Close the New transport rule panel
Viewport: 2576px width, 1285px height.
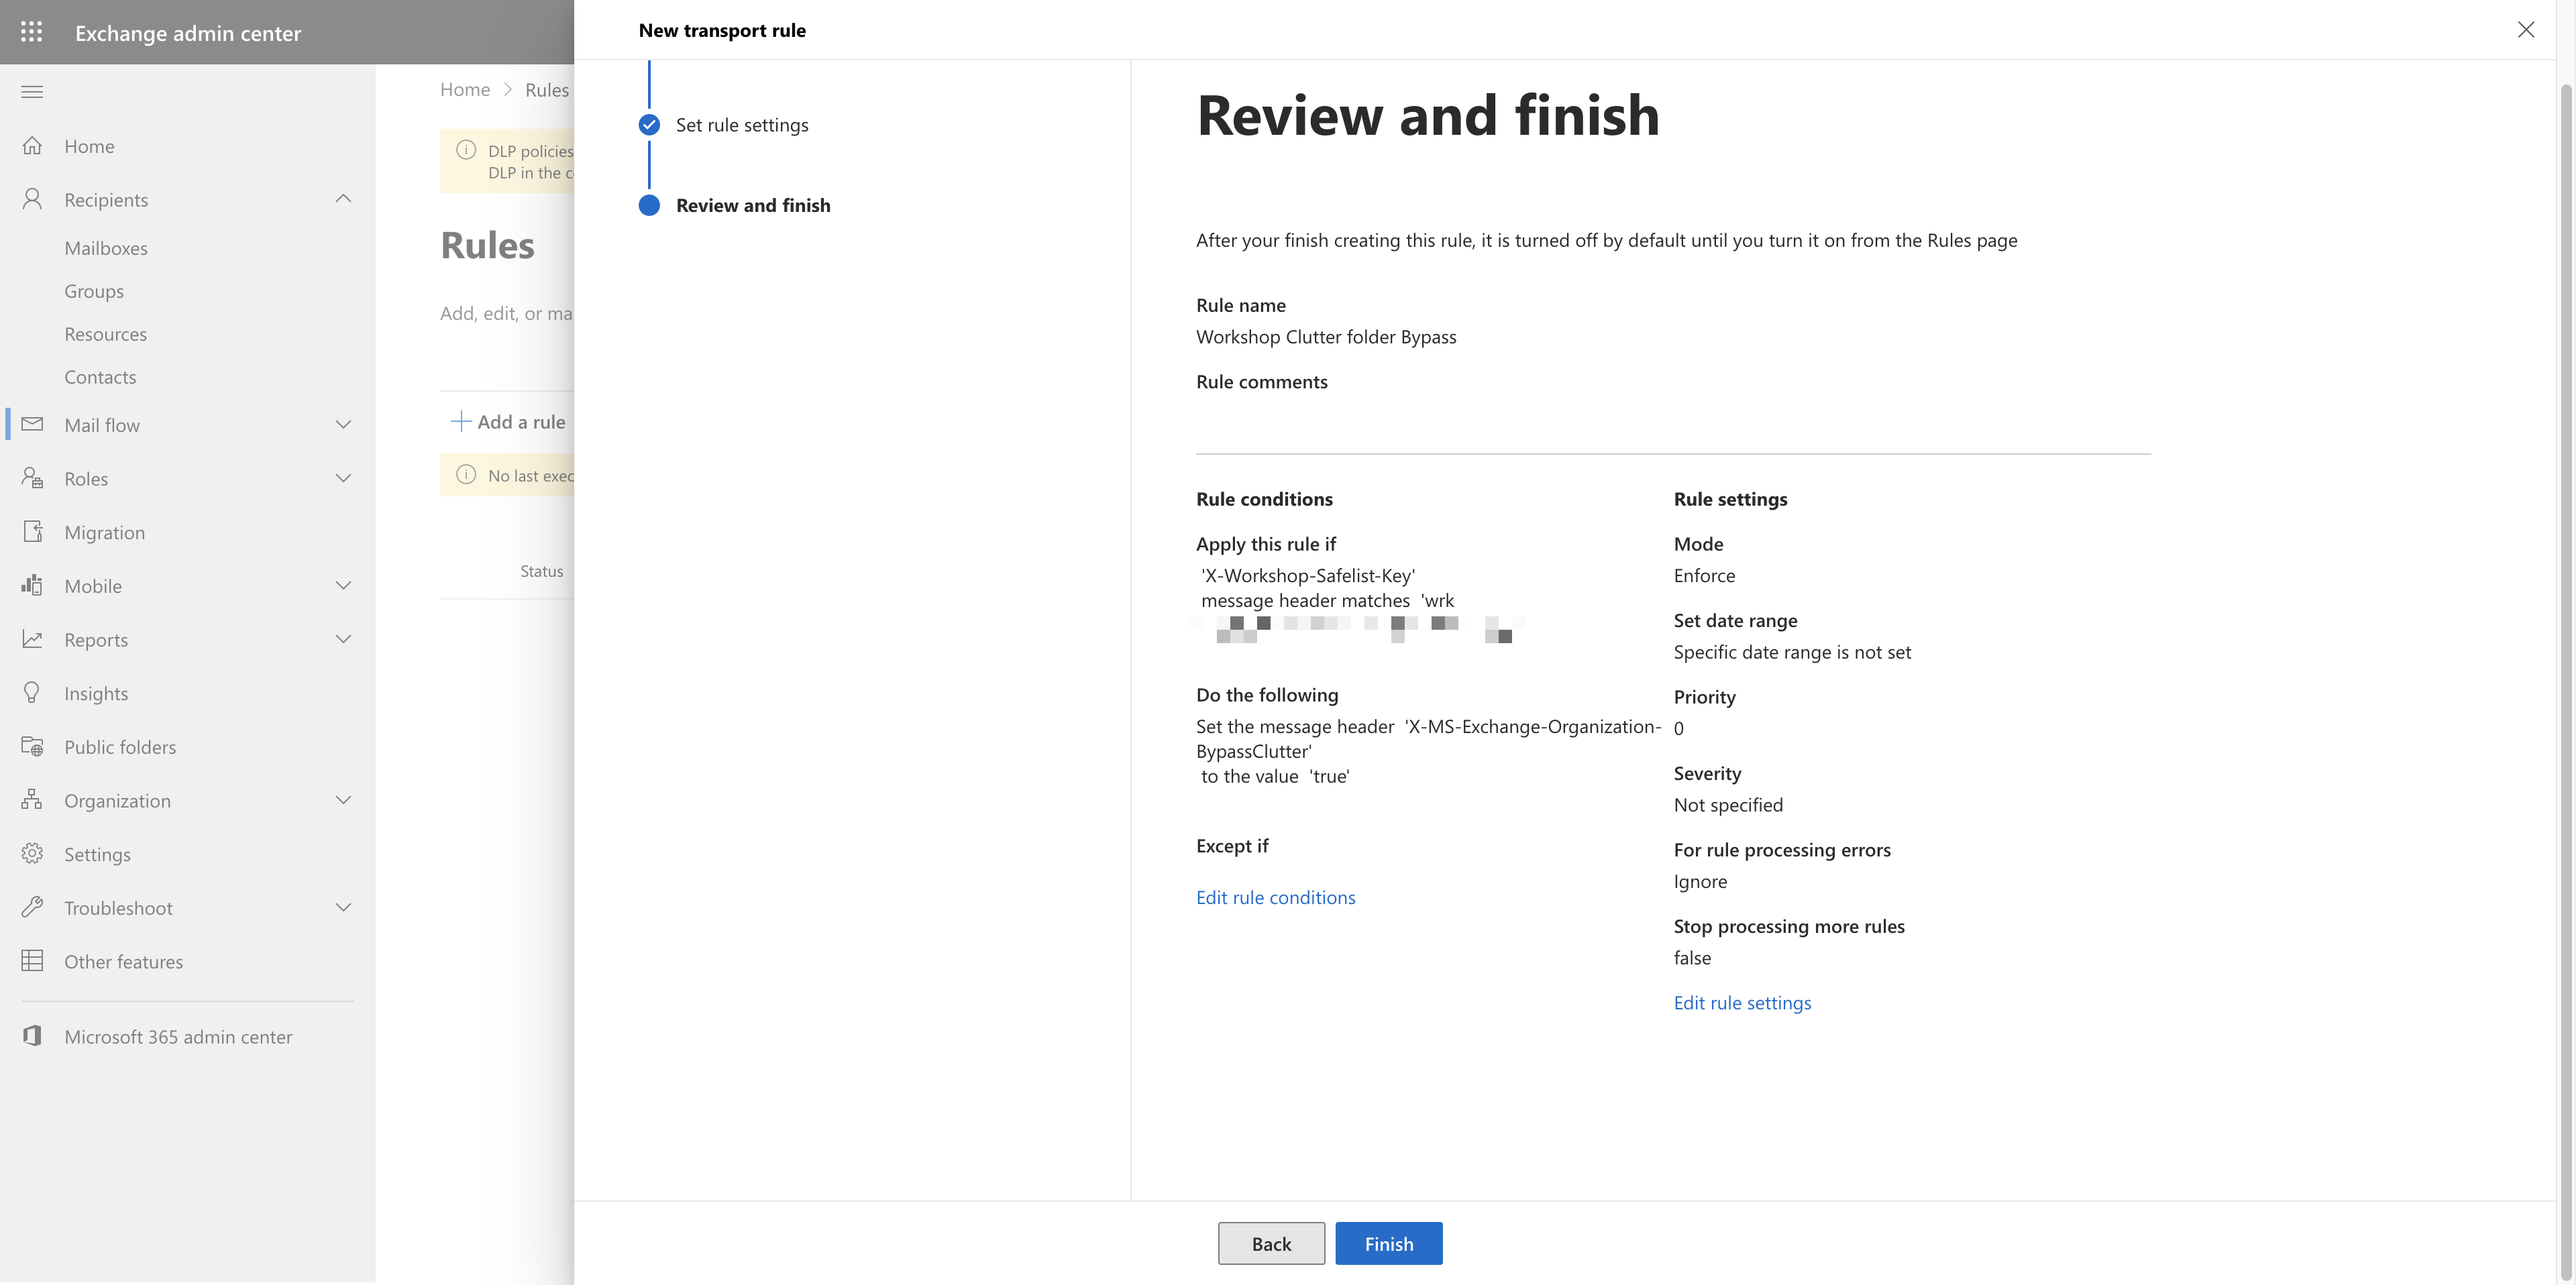[2526, 30]
